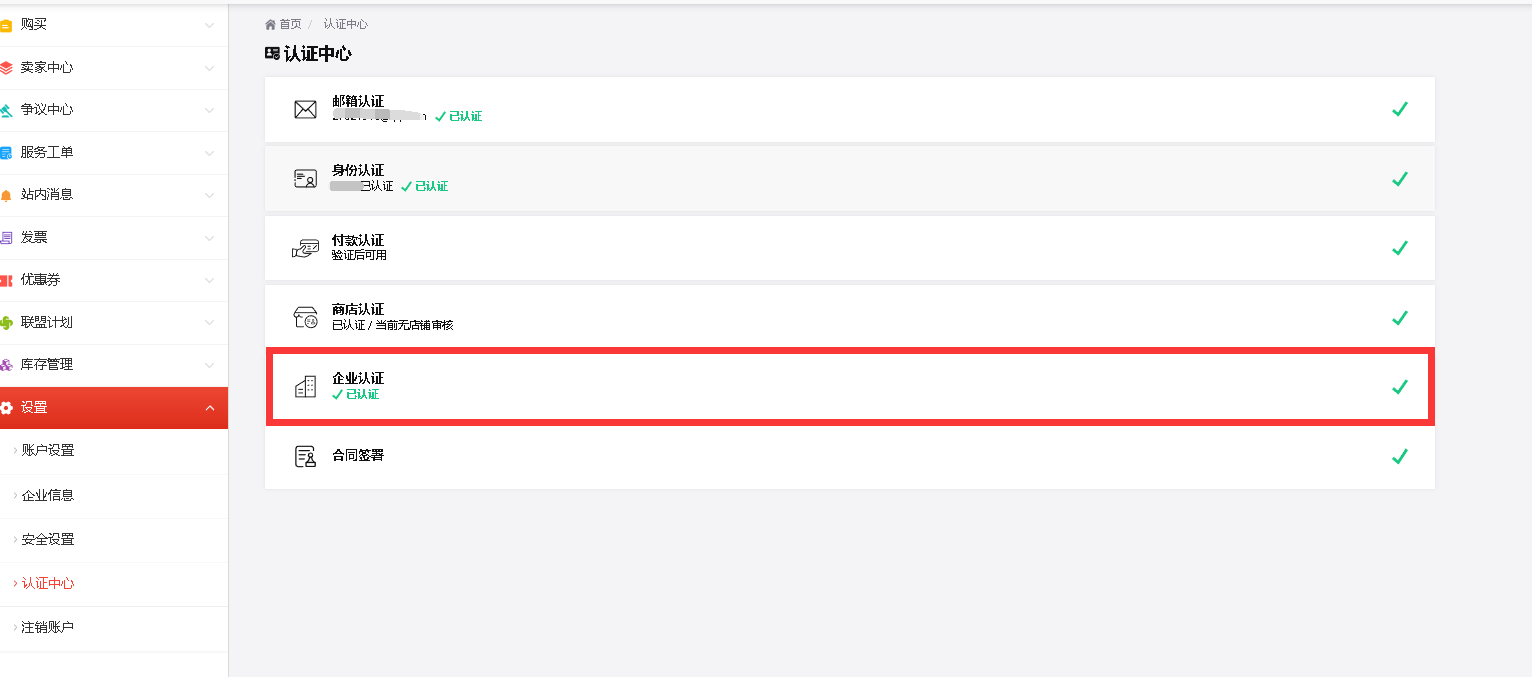Viewport: 1532px width, 677px height.
Task: Click the 联盟计划 icon
Action: (6, 323)
